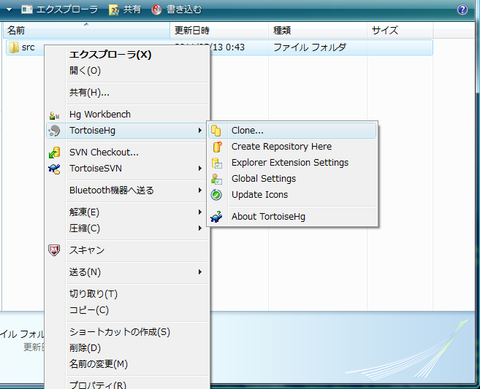The image size is (480, 389).
Task: Click the Create Repository Here icon
Action: 217,147
